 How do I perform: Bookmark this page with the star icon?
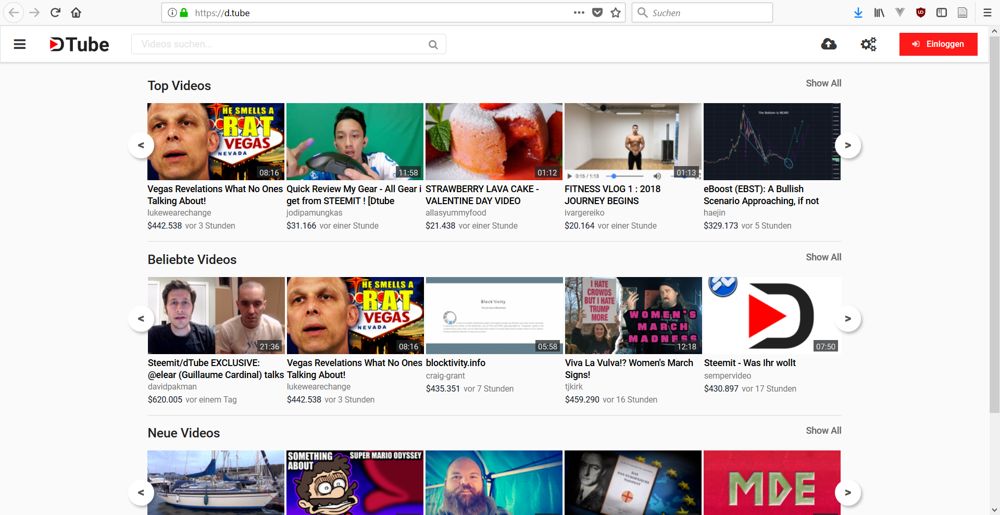click(x=615, y=12)
